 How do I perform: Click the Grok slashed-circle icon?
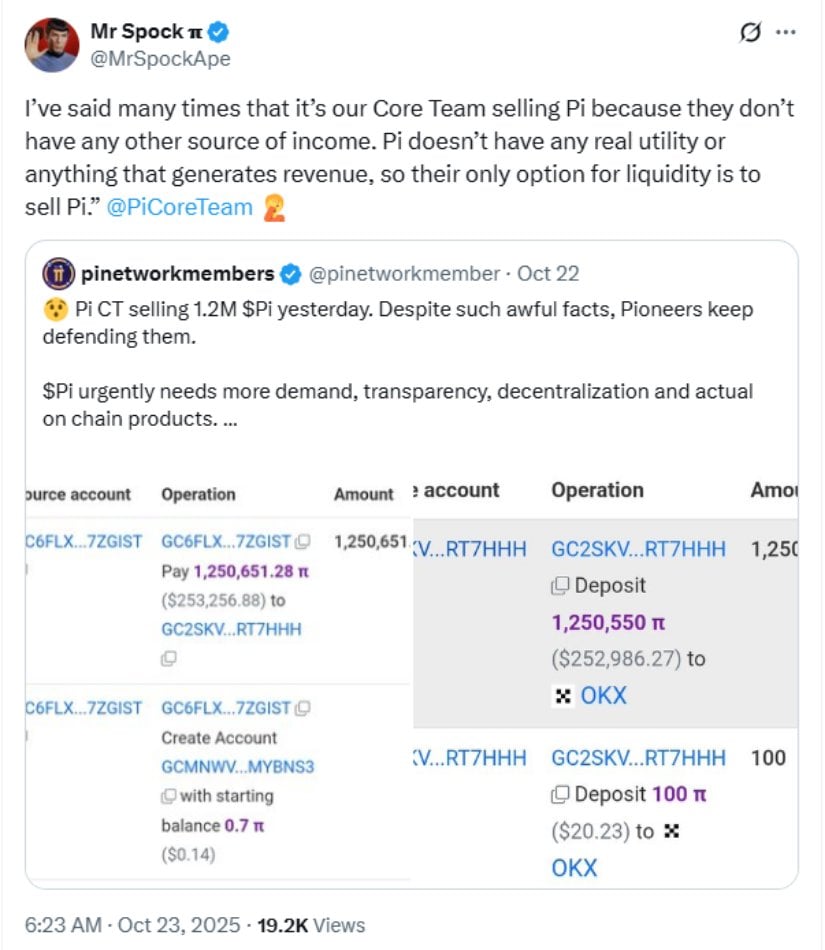tap(749, 33)
